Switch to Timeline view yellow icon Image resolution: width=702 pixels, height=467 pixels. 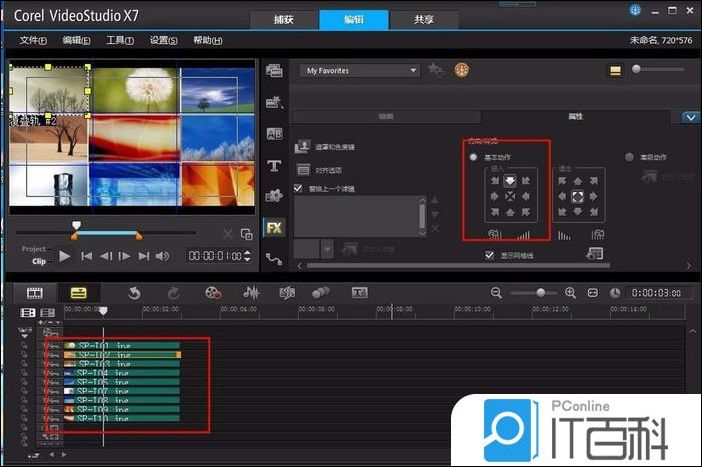[78, 293]
